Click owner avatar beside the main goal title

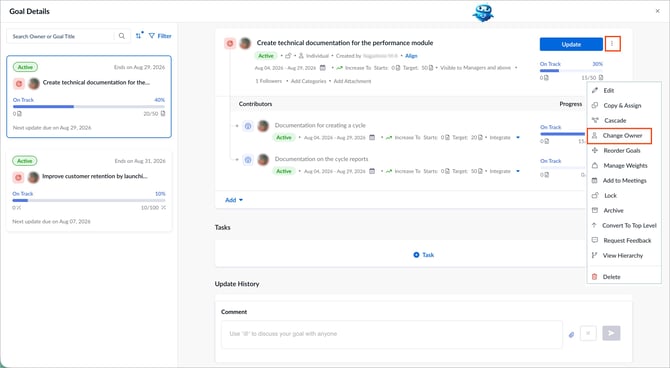(x=245, y=43)
